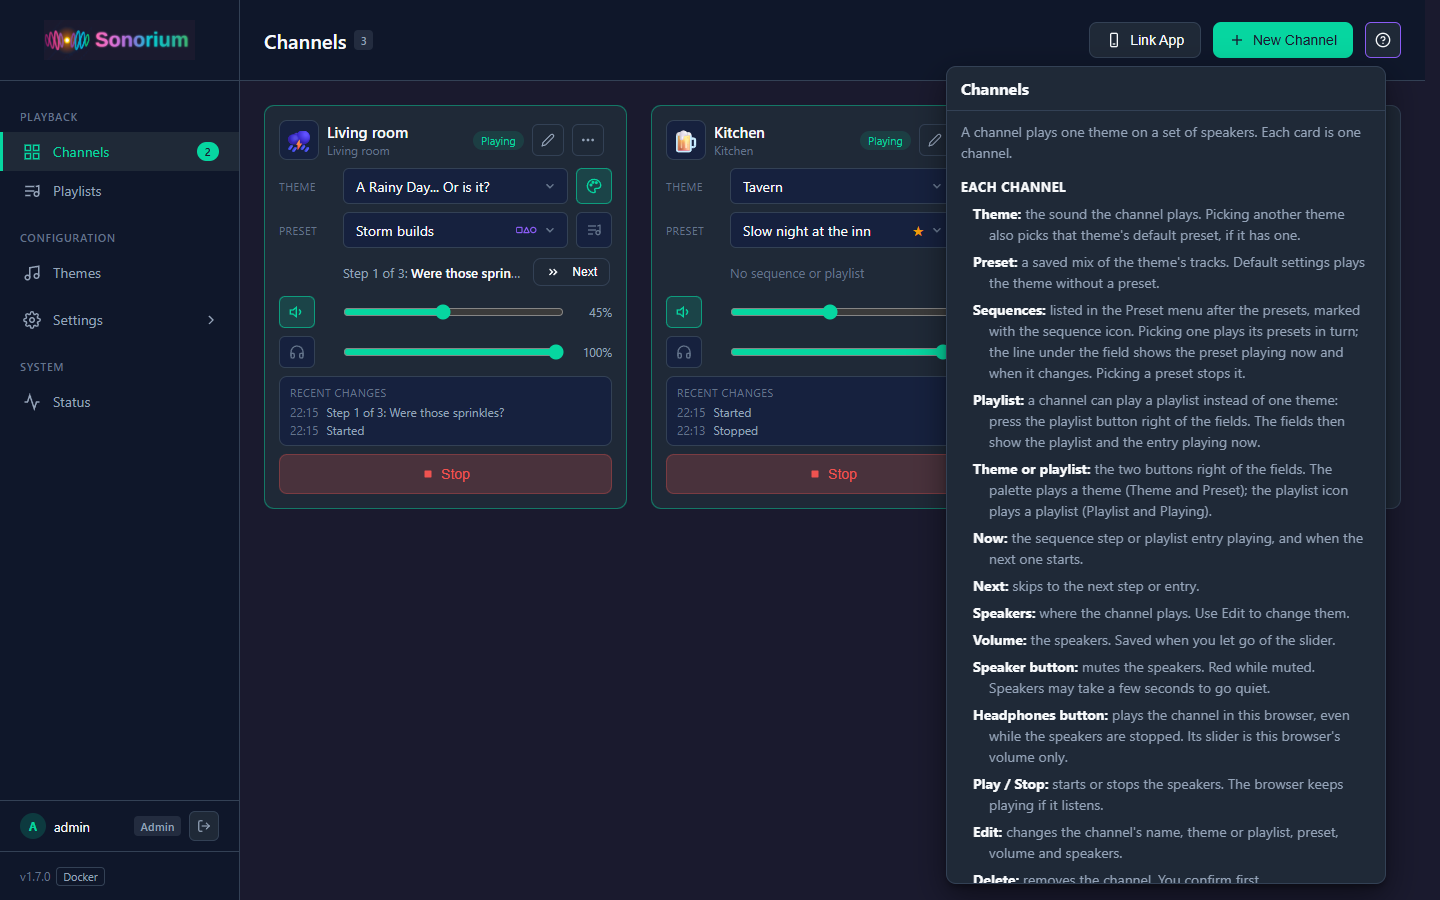Click the Admin role badge
The width and height of the screenshot is (1440, 900).
[157, 827]
